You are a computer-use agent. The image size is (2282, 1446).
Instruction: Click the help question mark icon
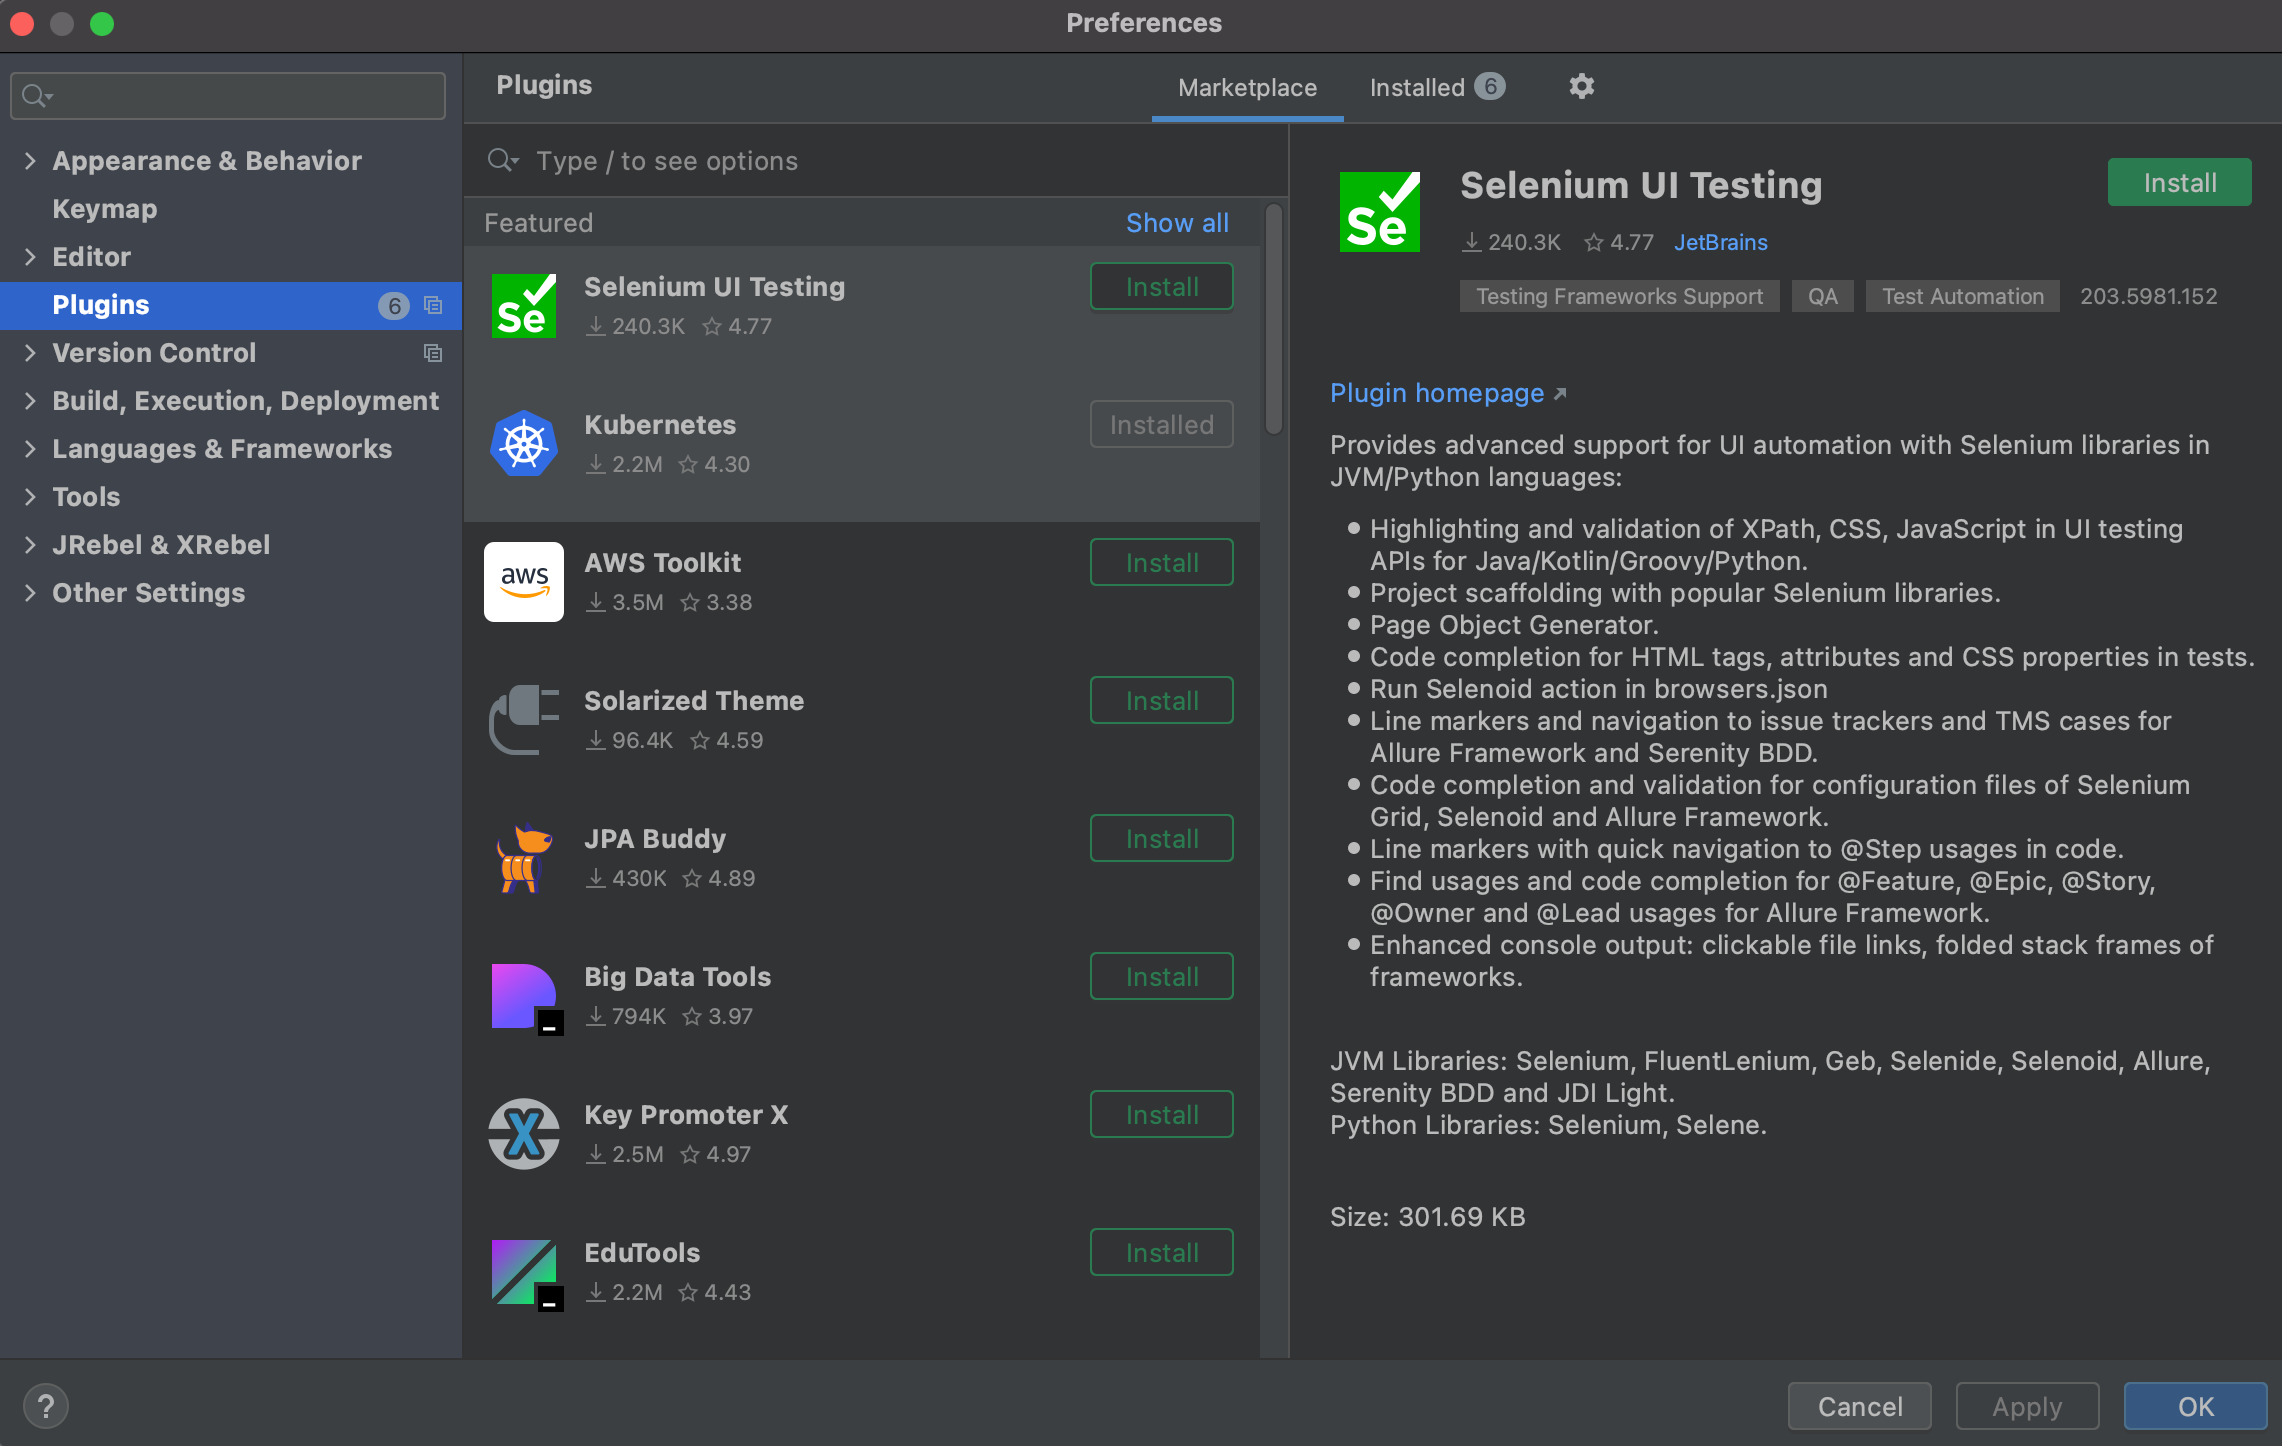click(46, 1405)
